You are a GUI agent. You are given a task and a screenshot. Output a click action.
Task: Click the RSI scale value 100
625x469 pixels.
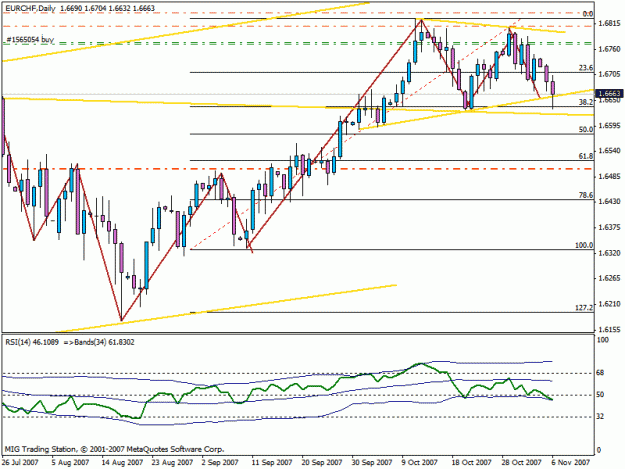pyautogui.click(x=603, y=339)
